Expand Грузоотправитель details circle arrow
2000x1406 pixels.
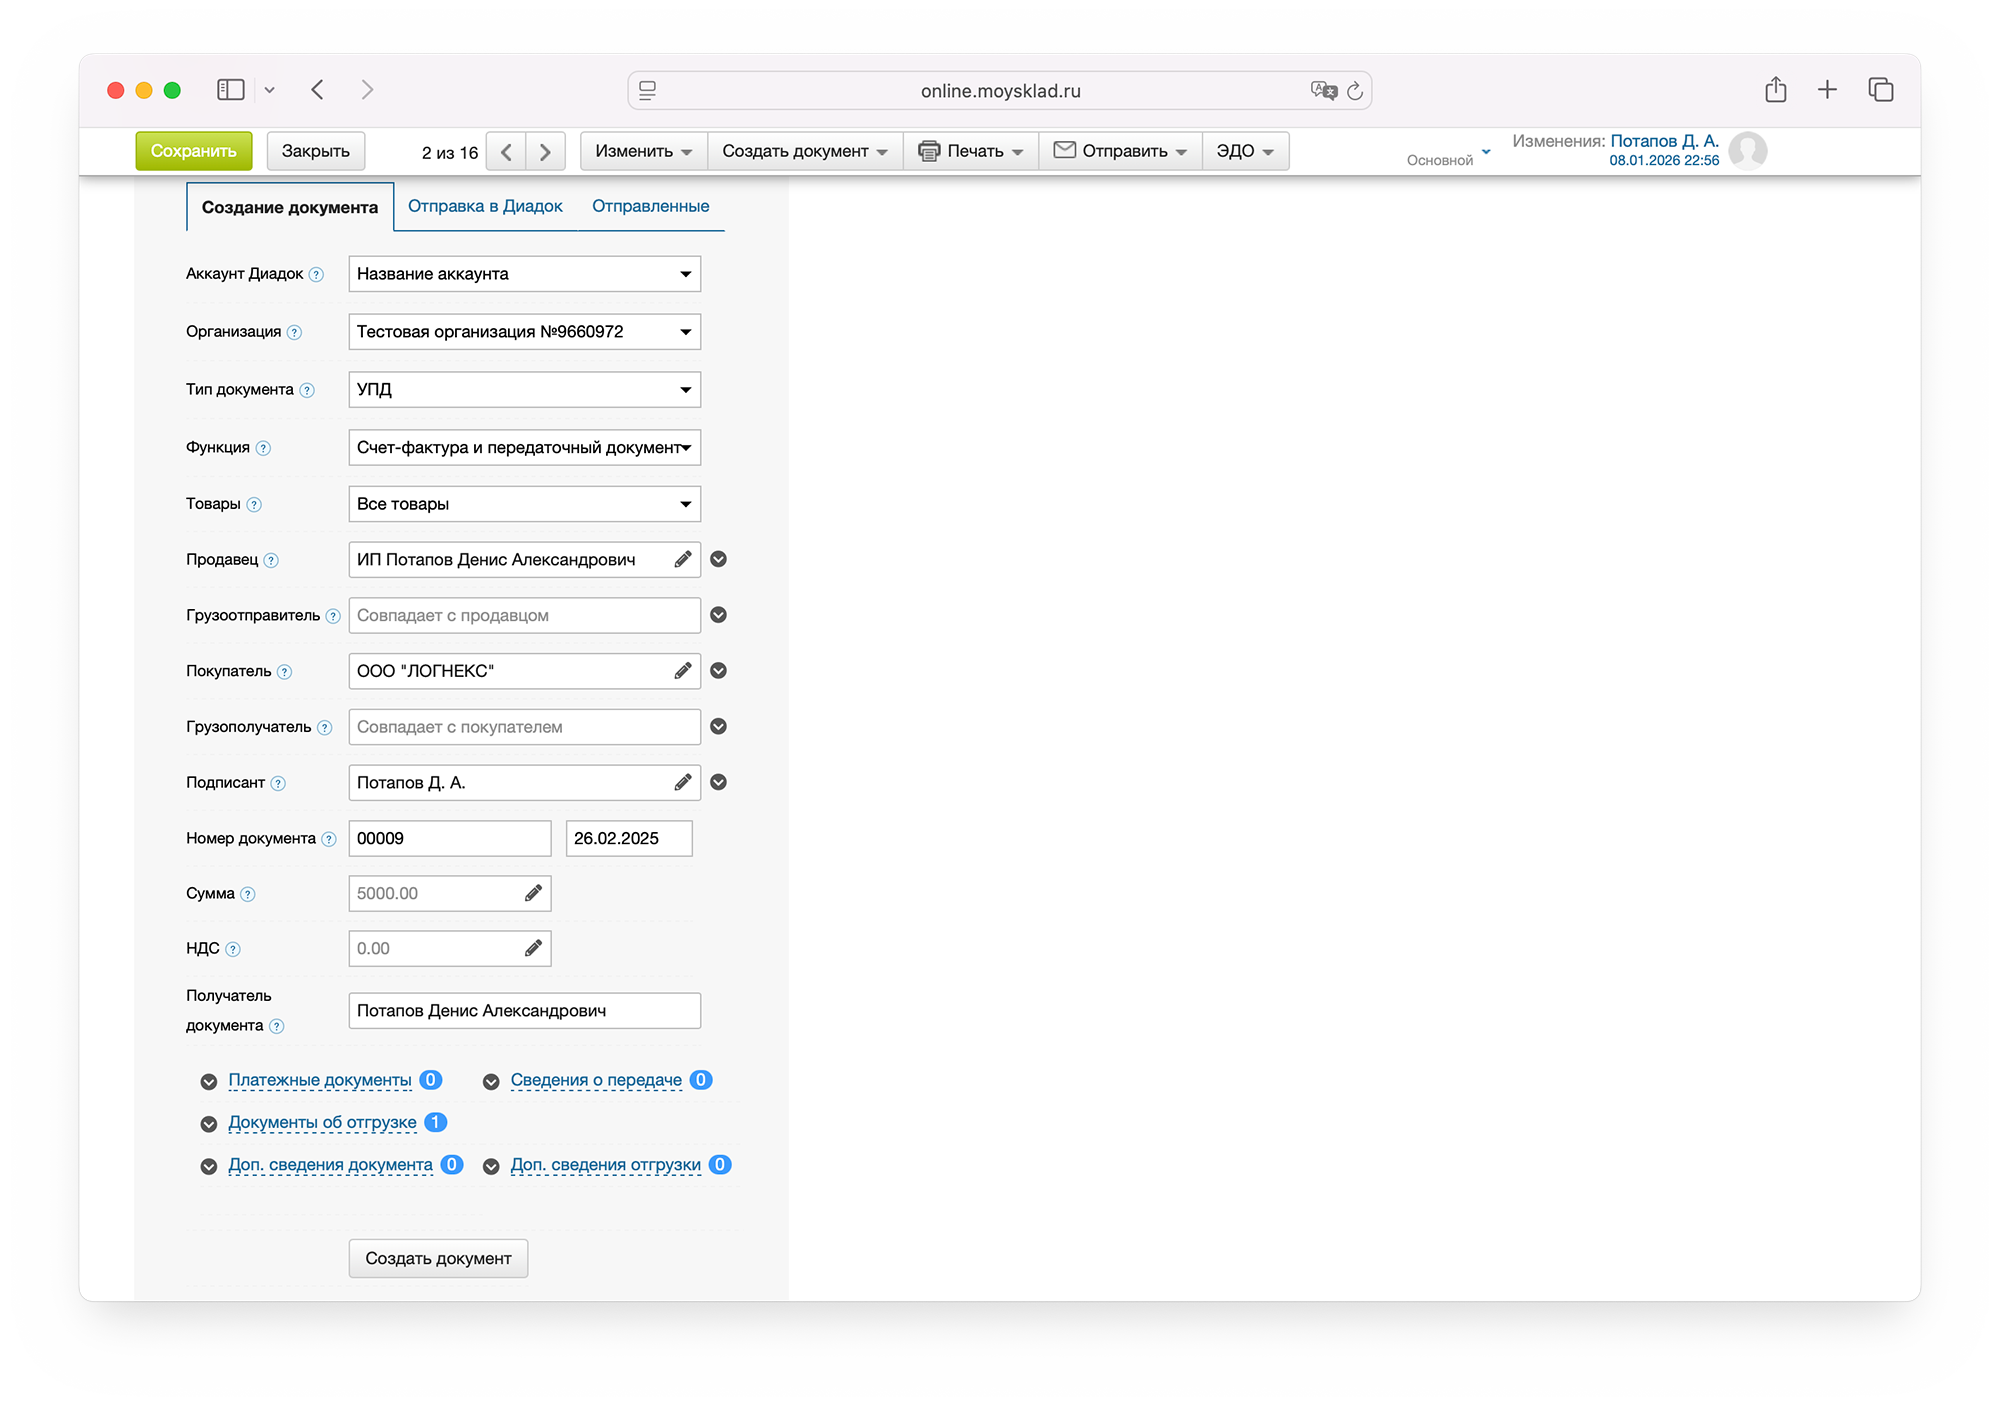coord(718,615)
